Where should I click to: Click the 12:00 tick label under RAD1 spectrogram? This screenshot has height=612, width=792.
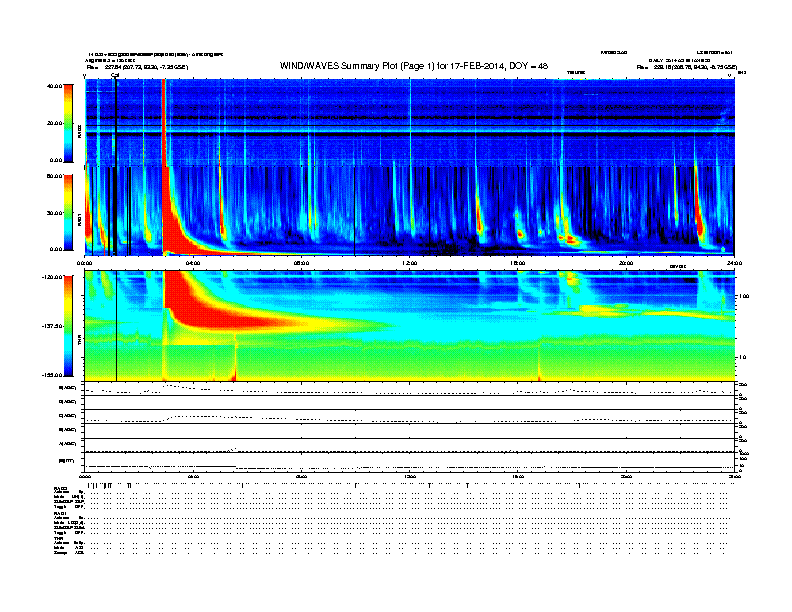[x=410, y=263]
